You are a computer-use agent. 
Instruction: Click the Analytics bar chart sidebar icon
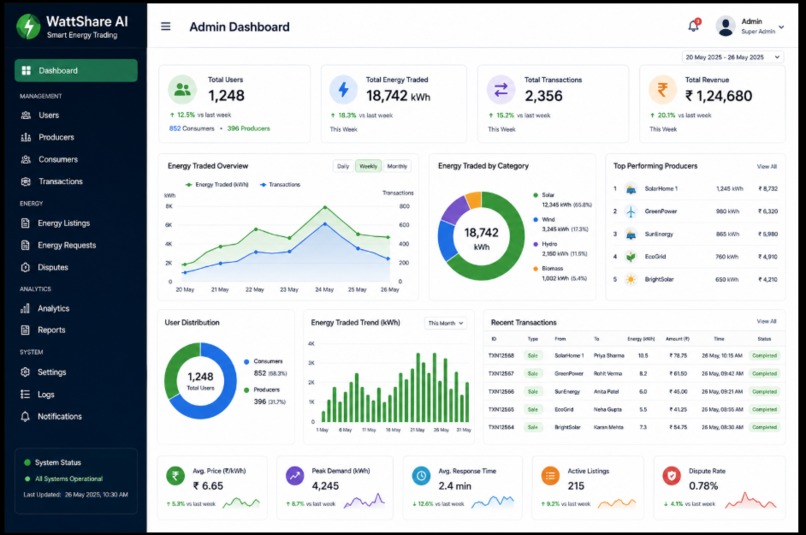click(x=25, y=308)
